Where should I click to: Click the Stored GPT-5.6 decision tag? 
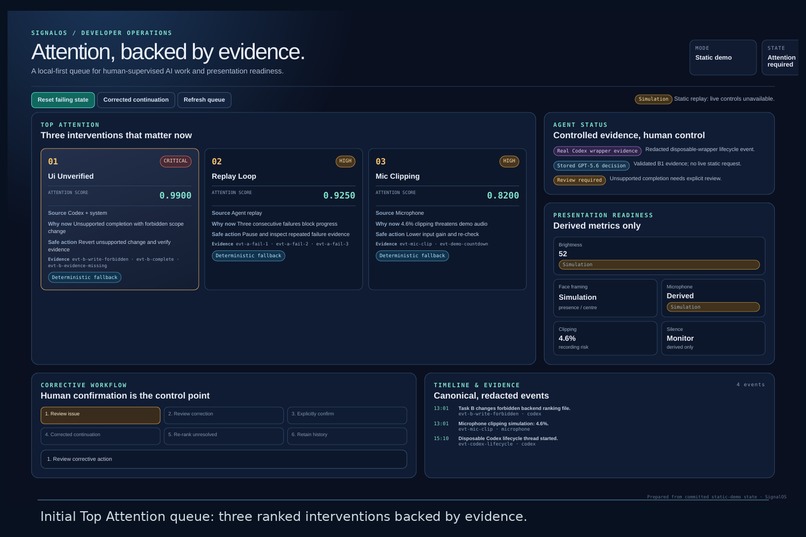pyautogui.click(x=592, y=166)
